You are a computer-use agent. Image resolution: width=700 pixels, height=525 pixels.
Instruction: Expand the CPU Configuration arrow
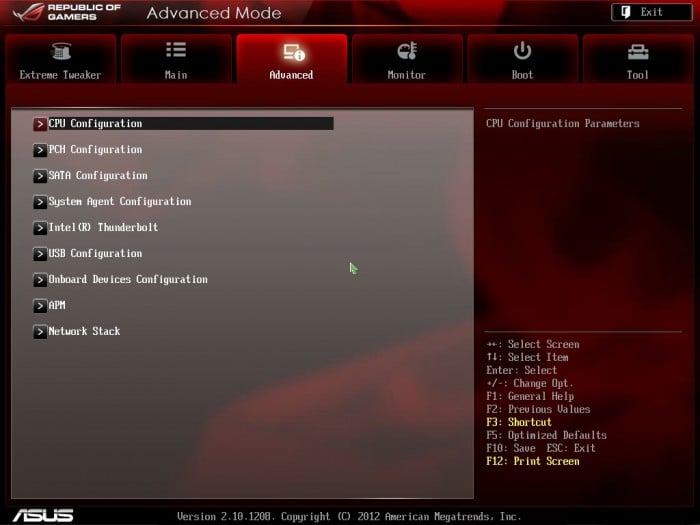point(40,124)
